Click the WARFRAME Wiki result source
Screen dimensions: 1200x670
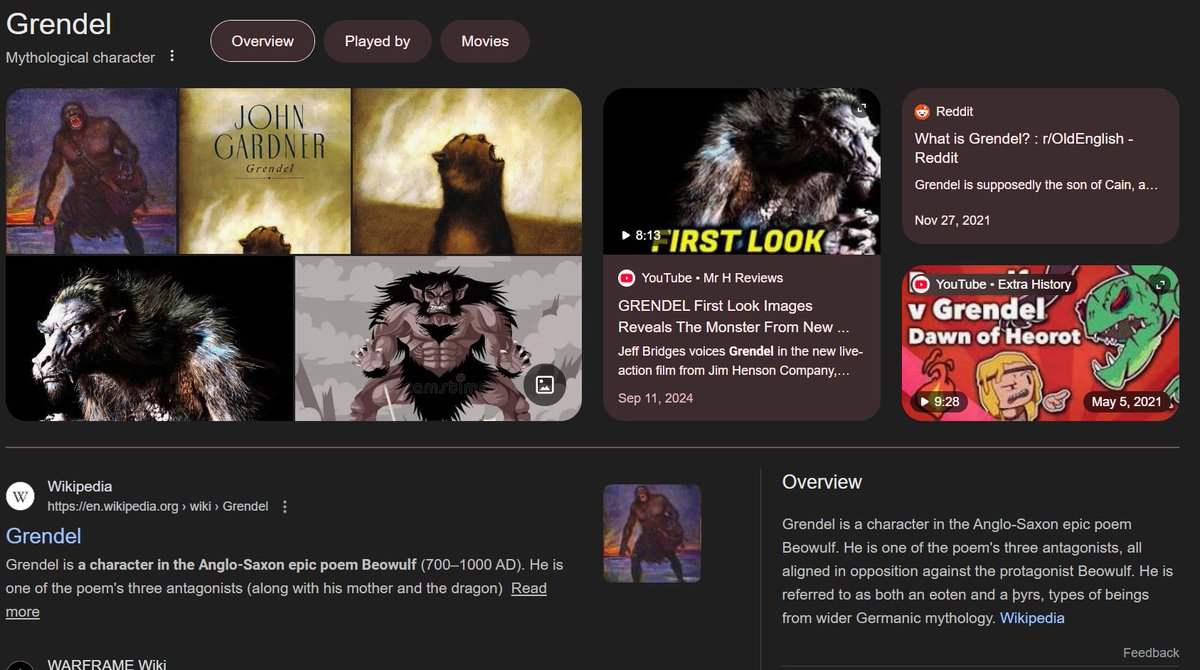(106, 664)
